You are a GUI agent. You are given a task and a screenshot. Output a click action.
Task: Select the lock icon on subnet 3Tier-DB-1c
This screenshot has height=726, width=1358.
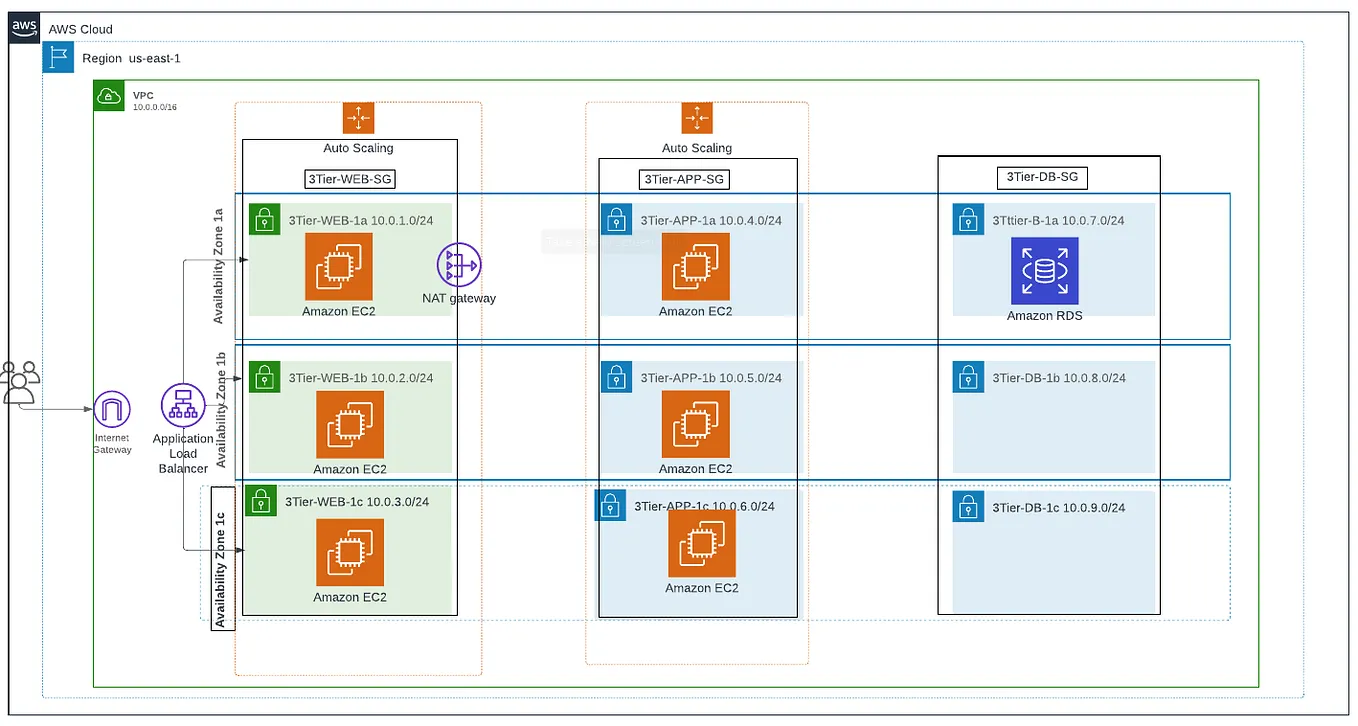[x=968, y=506]
